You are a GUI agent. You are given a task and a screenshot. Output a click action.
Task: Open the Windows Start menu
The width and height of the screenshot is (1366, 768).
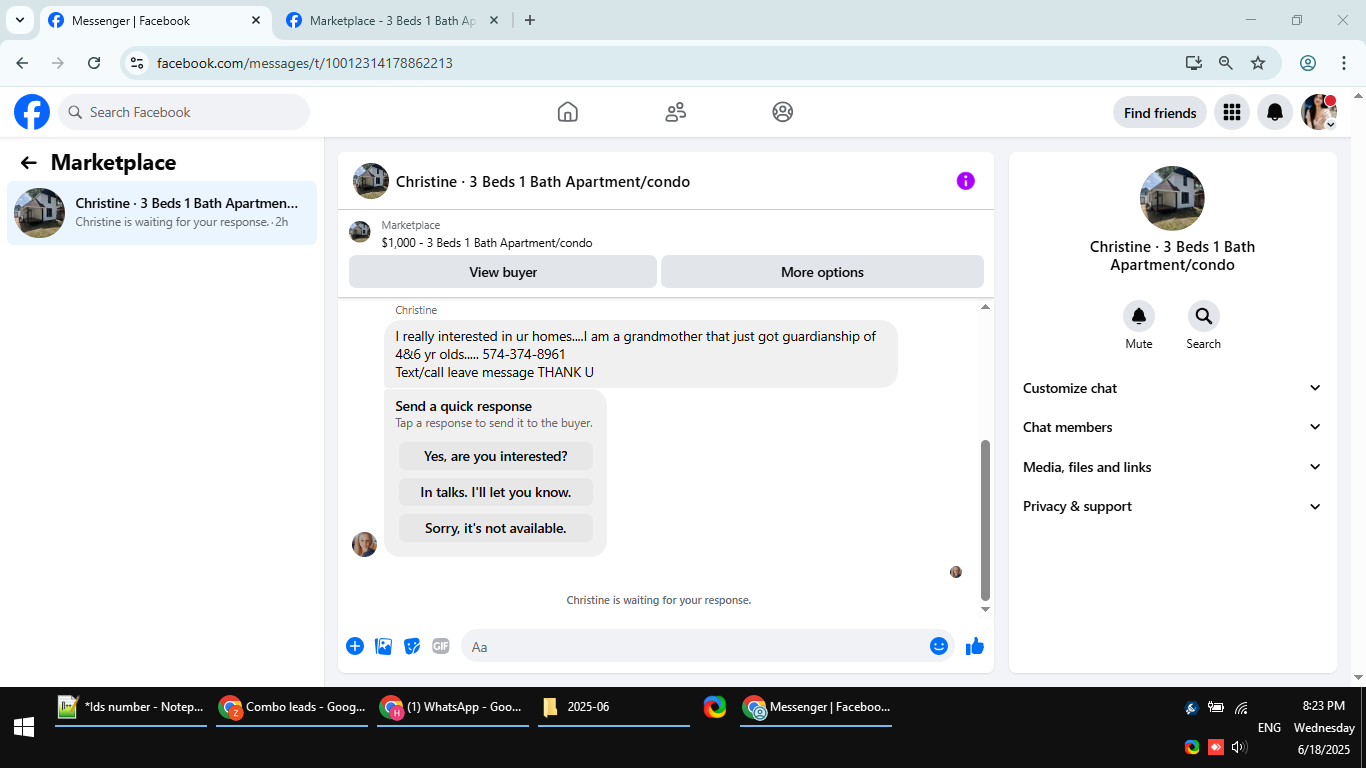pos(24,727)
